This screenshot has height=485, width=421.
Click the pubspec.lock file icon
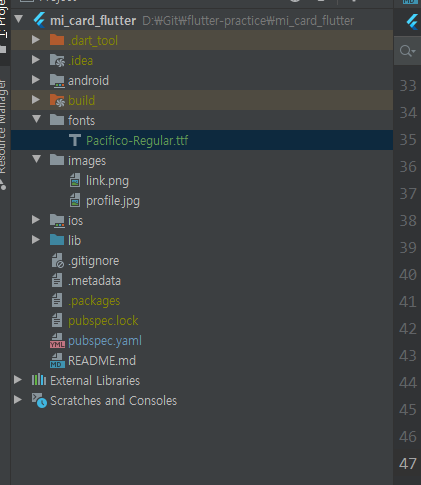pos(57,320)
